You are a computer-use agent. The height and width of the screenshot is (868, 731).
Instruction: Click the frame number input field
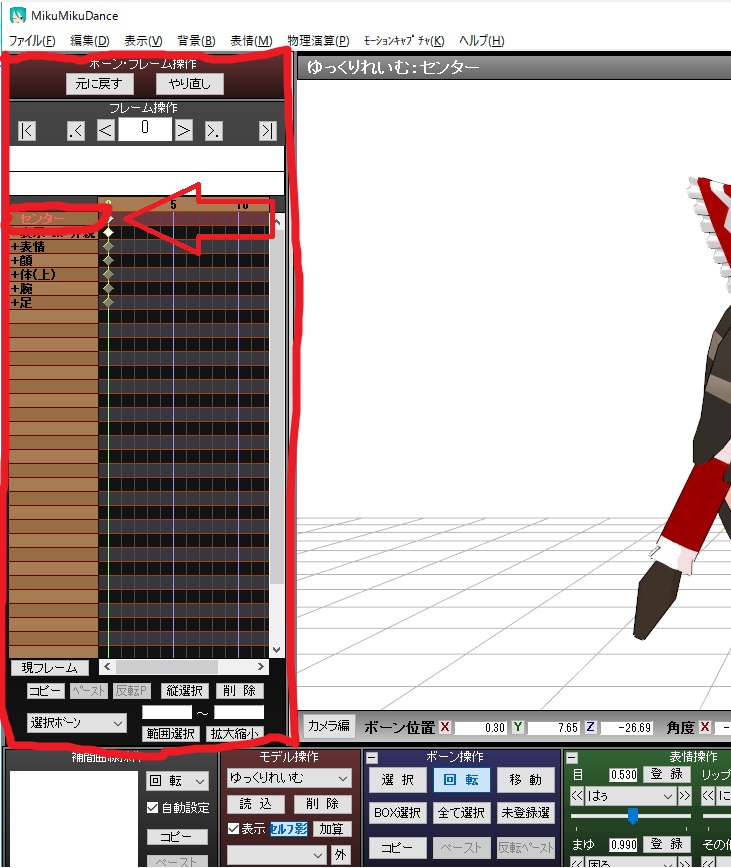coord(144,129)
